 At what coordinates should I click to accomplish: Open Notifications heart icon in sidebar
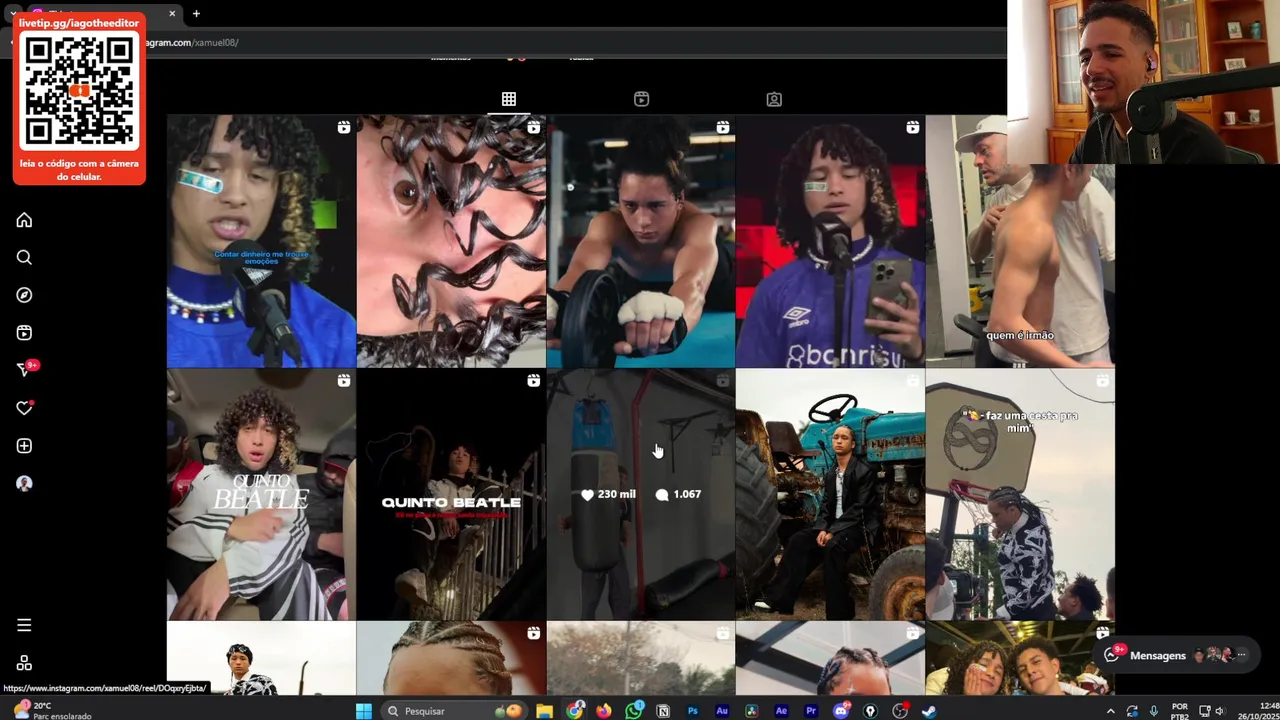(24, 408)
